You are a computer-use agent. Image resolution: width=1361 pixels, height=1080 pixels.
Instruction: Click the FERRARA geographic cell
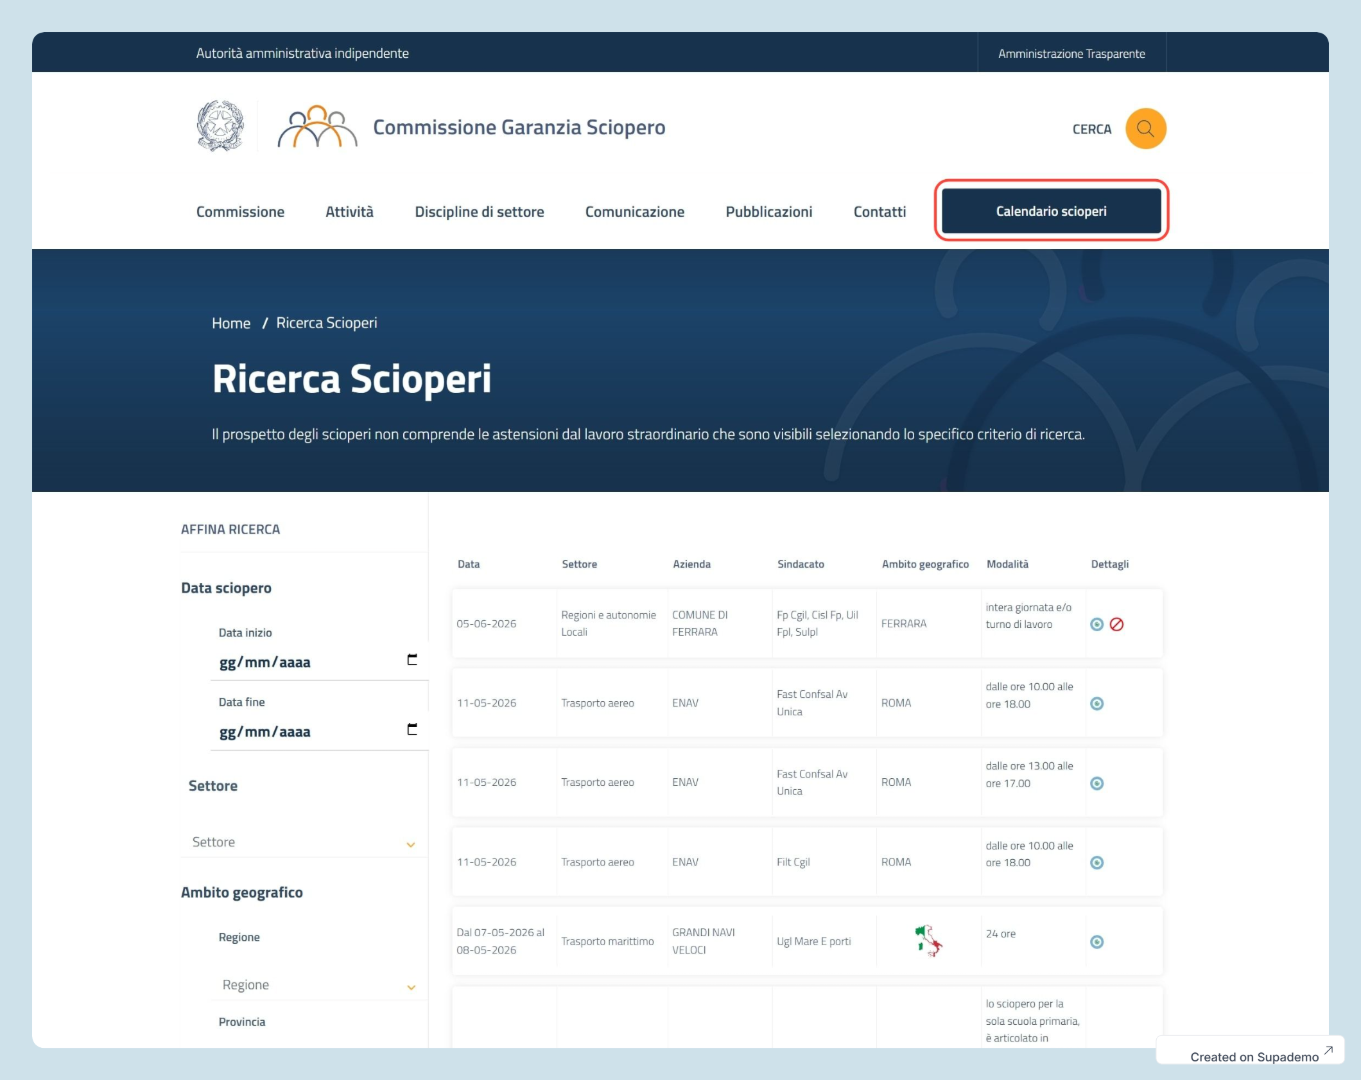click(904, 623)
